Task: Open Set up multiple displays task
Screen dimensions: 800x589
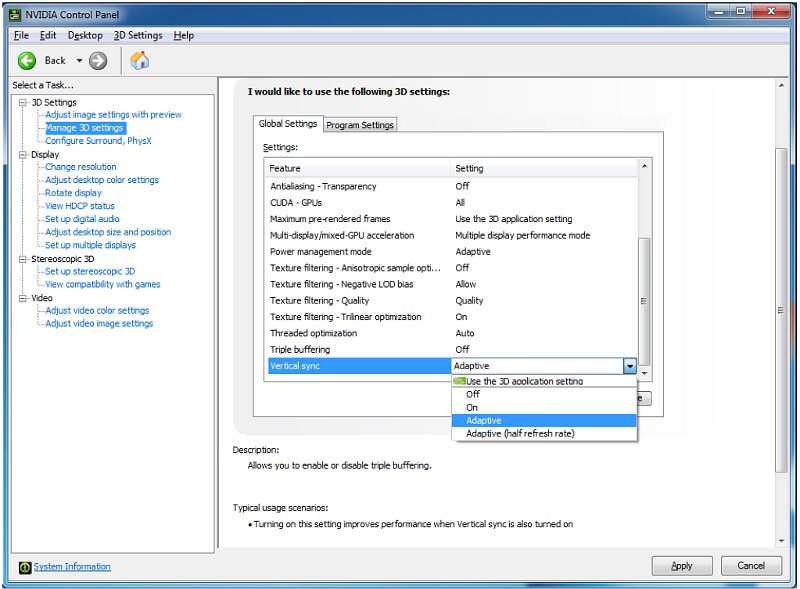Action: click(90, 245)
